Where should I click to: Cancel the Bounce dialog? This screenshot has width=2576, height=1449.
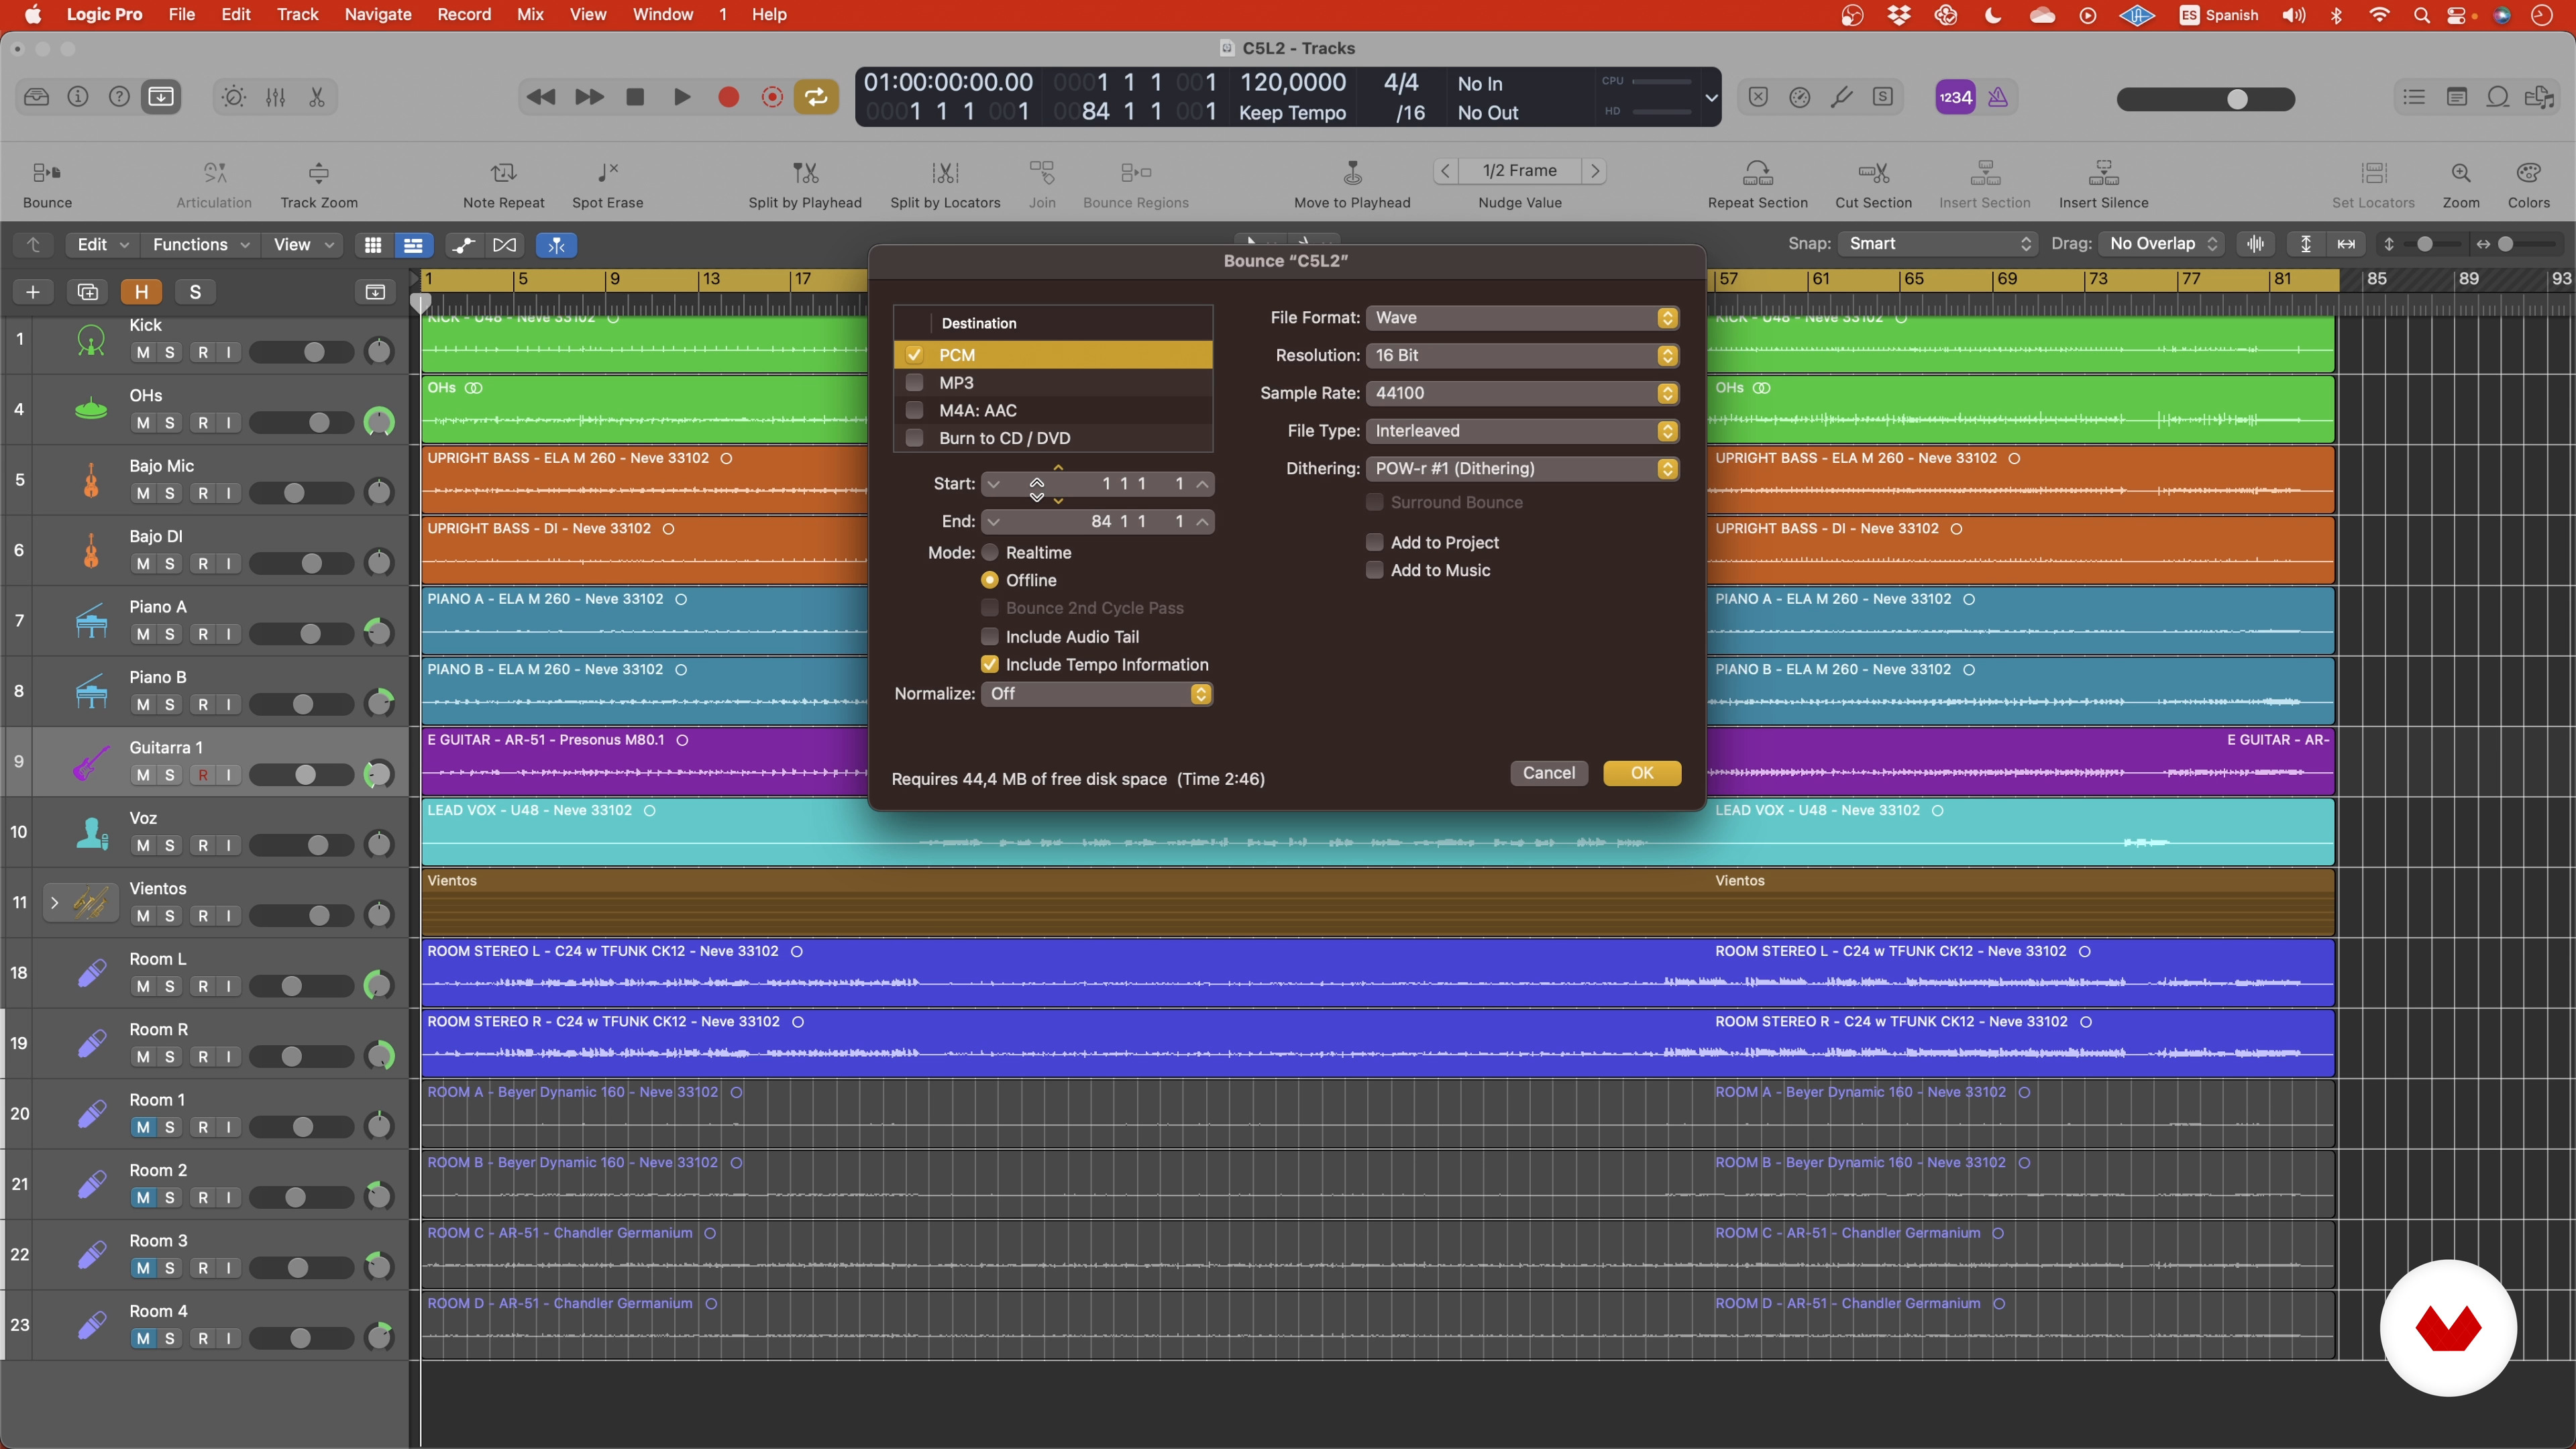(x=1548, y=772)
